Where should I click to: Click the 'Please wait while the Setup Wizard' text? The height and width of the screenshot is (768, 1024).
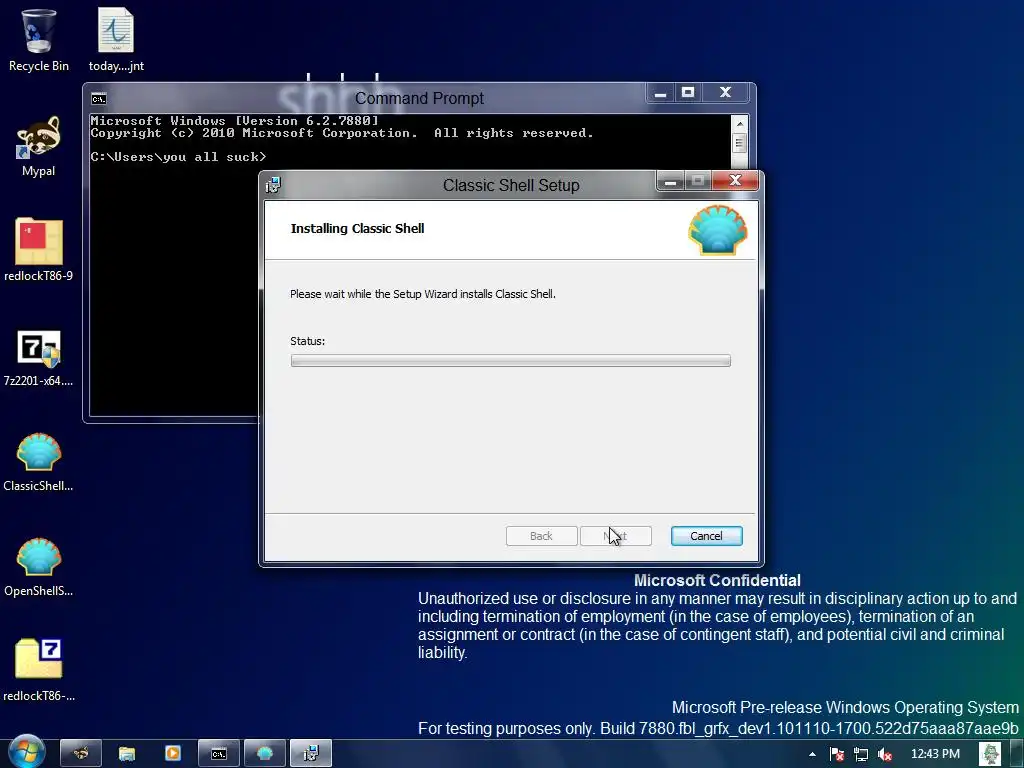point(423,294)
